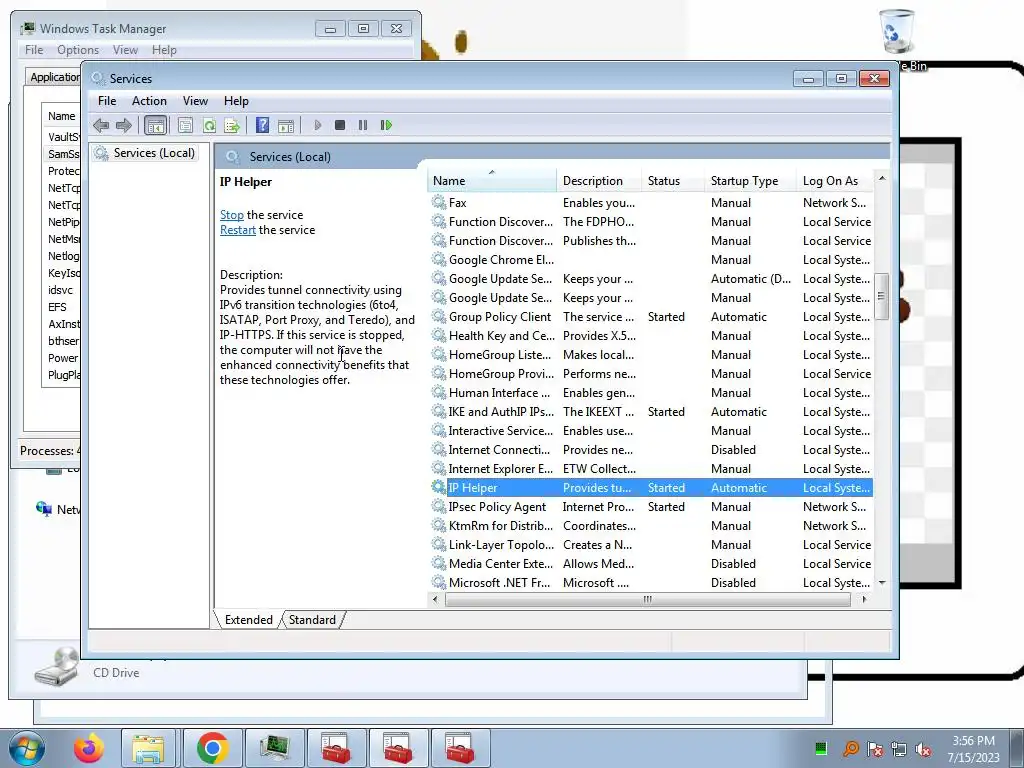This screenshot has width=1024, height=768.
Task: Click the clock showing 3:56 PM
Action: coord(973,741)
